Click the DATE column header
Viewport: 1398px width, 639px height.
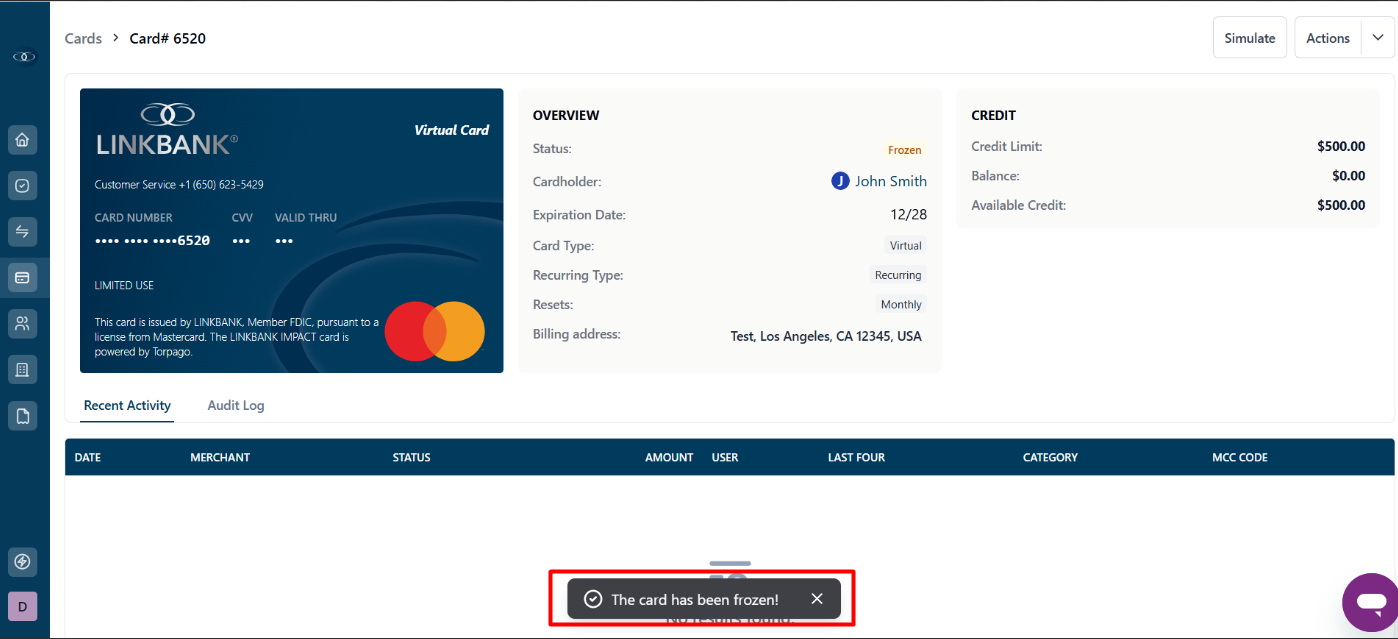(x=88, y=457)
